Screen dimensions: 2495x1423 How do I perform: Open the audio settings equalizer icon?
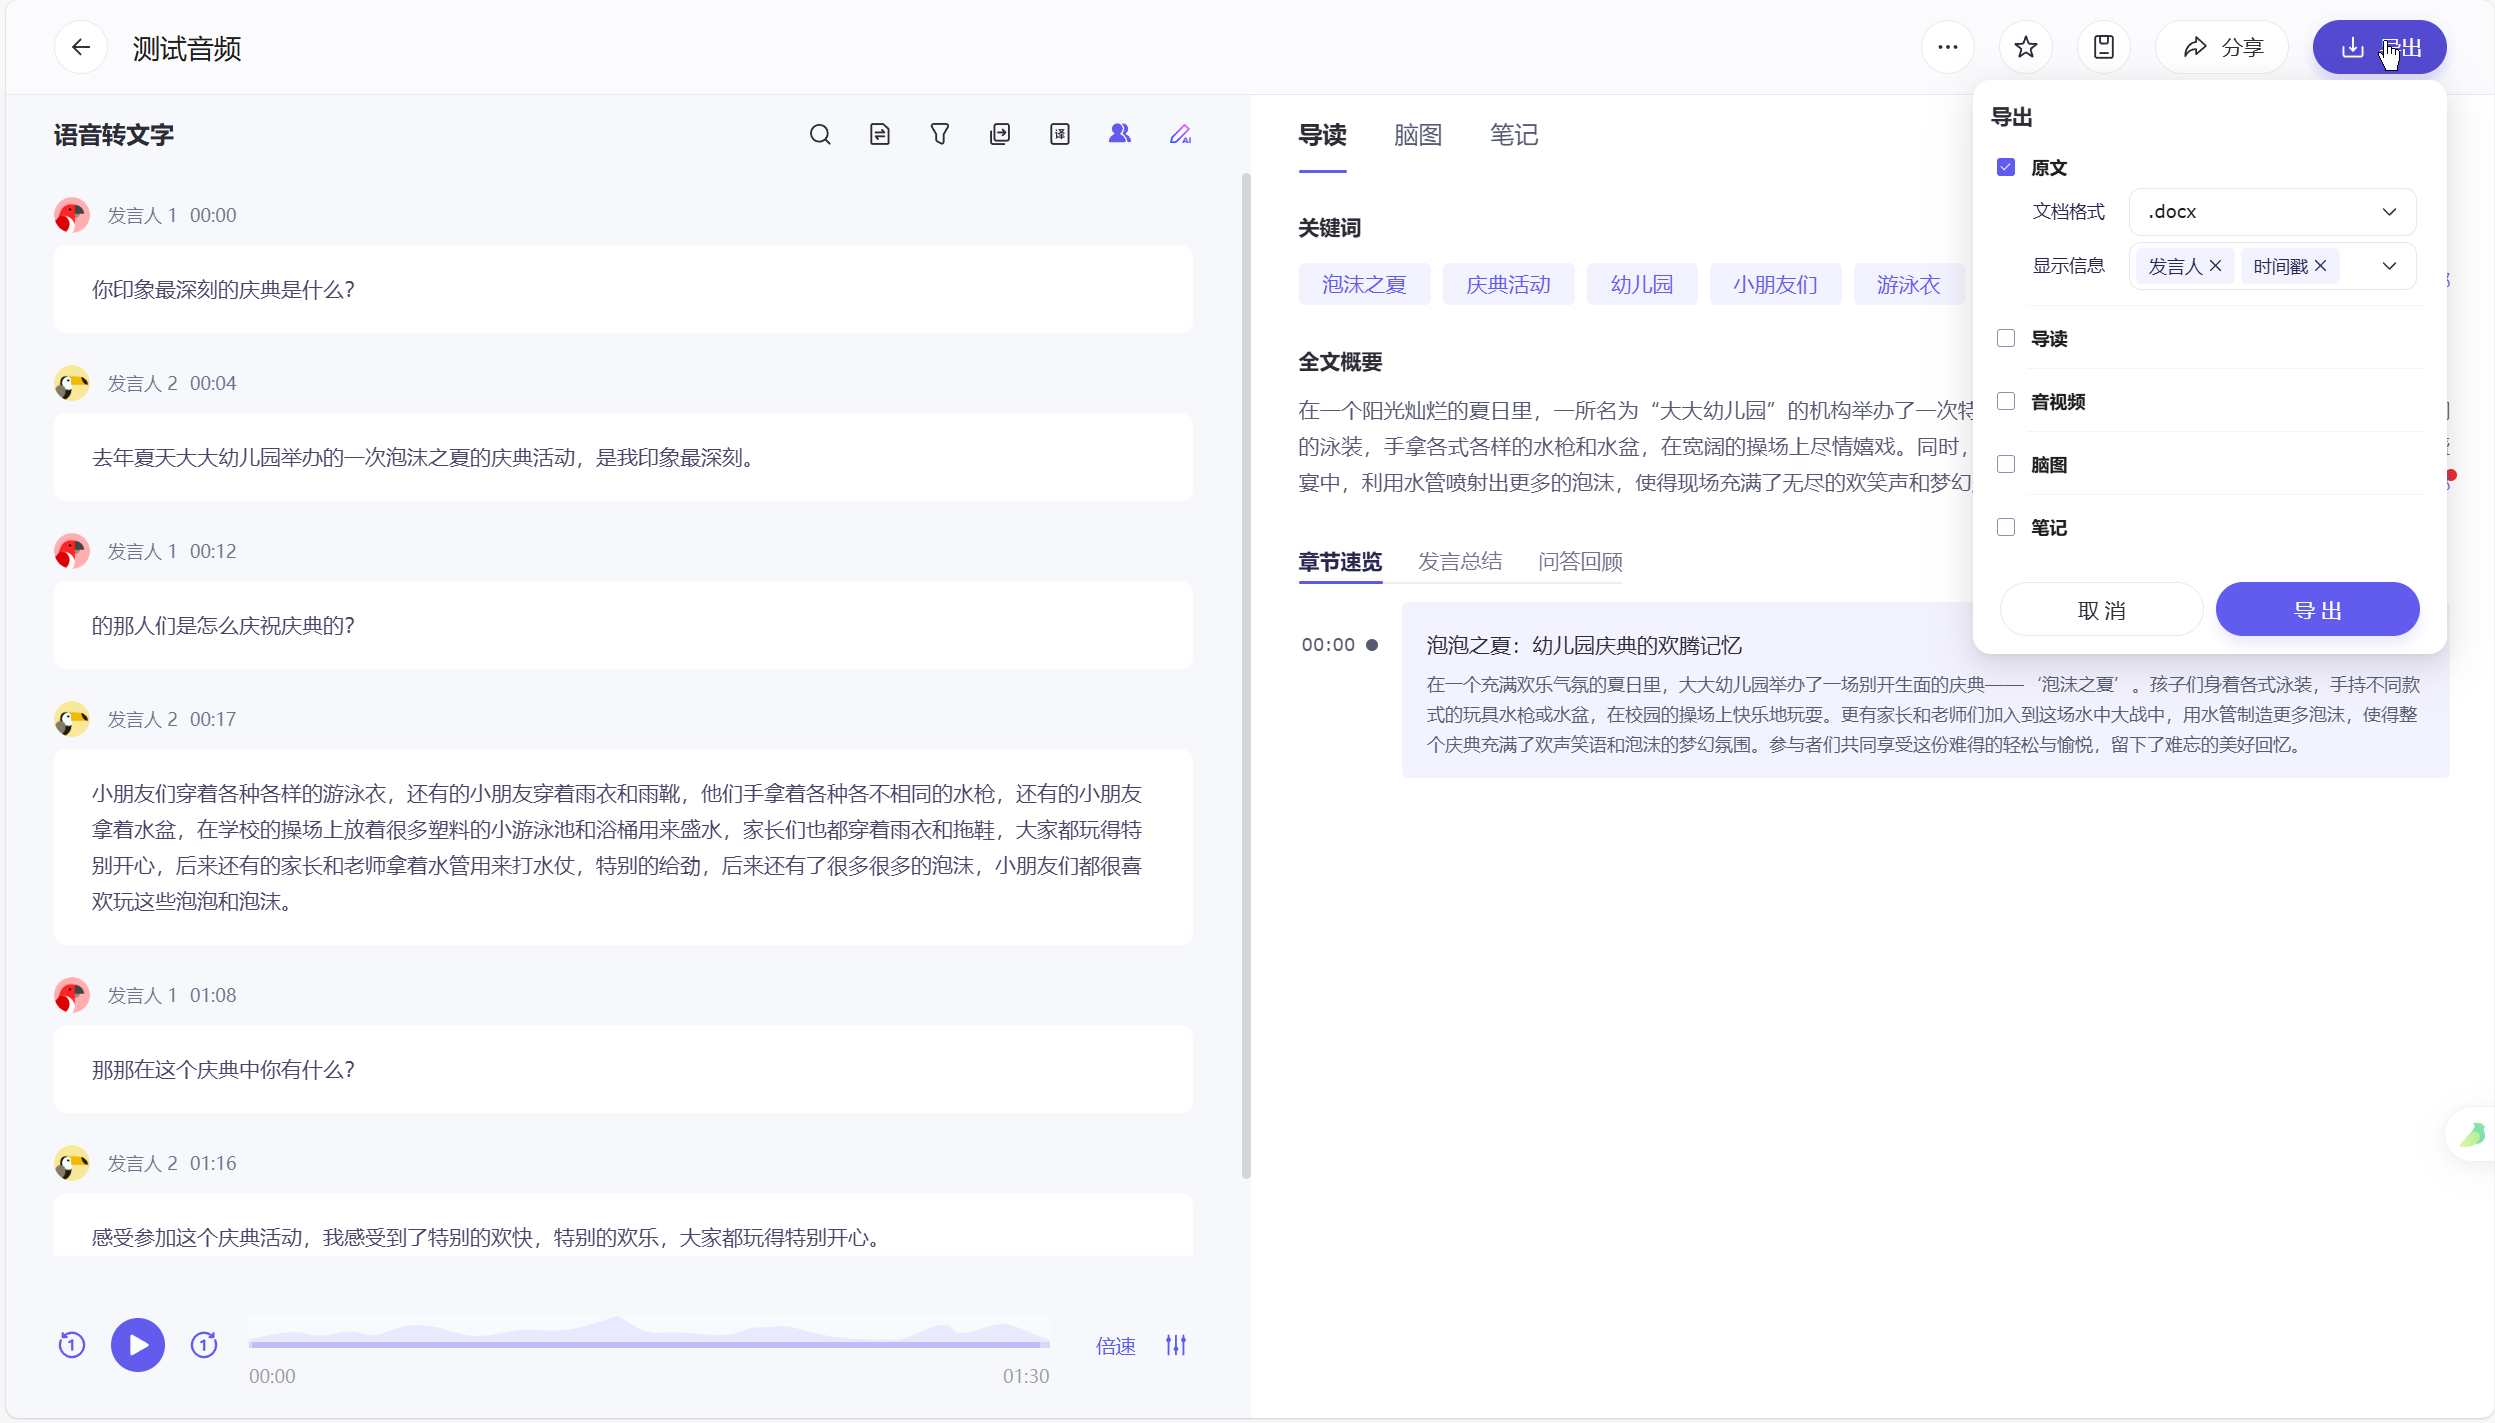click(x=1176, y=1345)
